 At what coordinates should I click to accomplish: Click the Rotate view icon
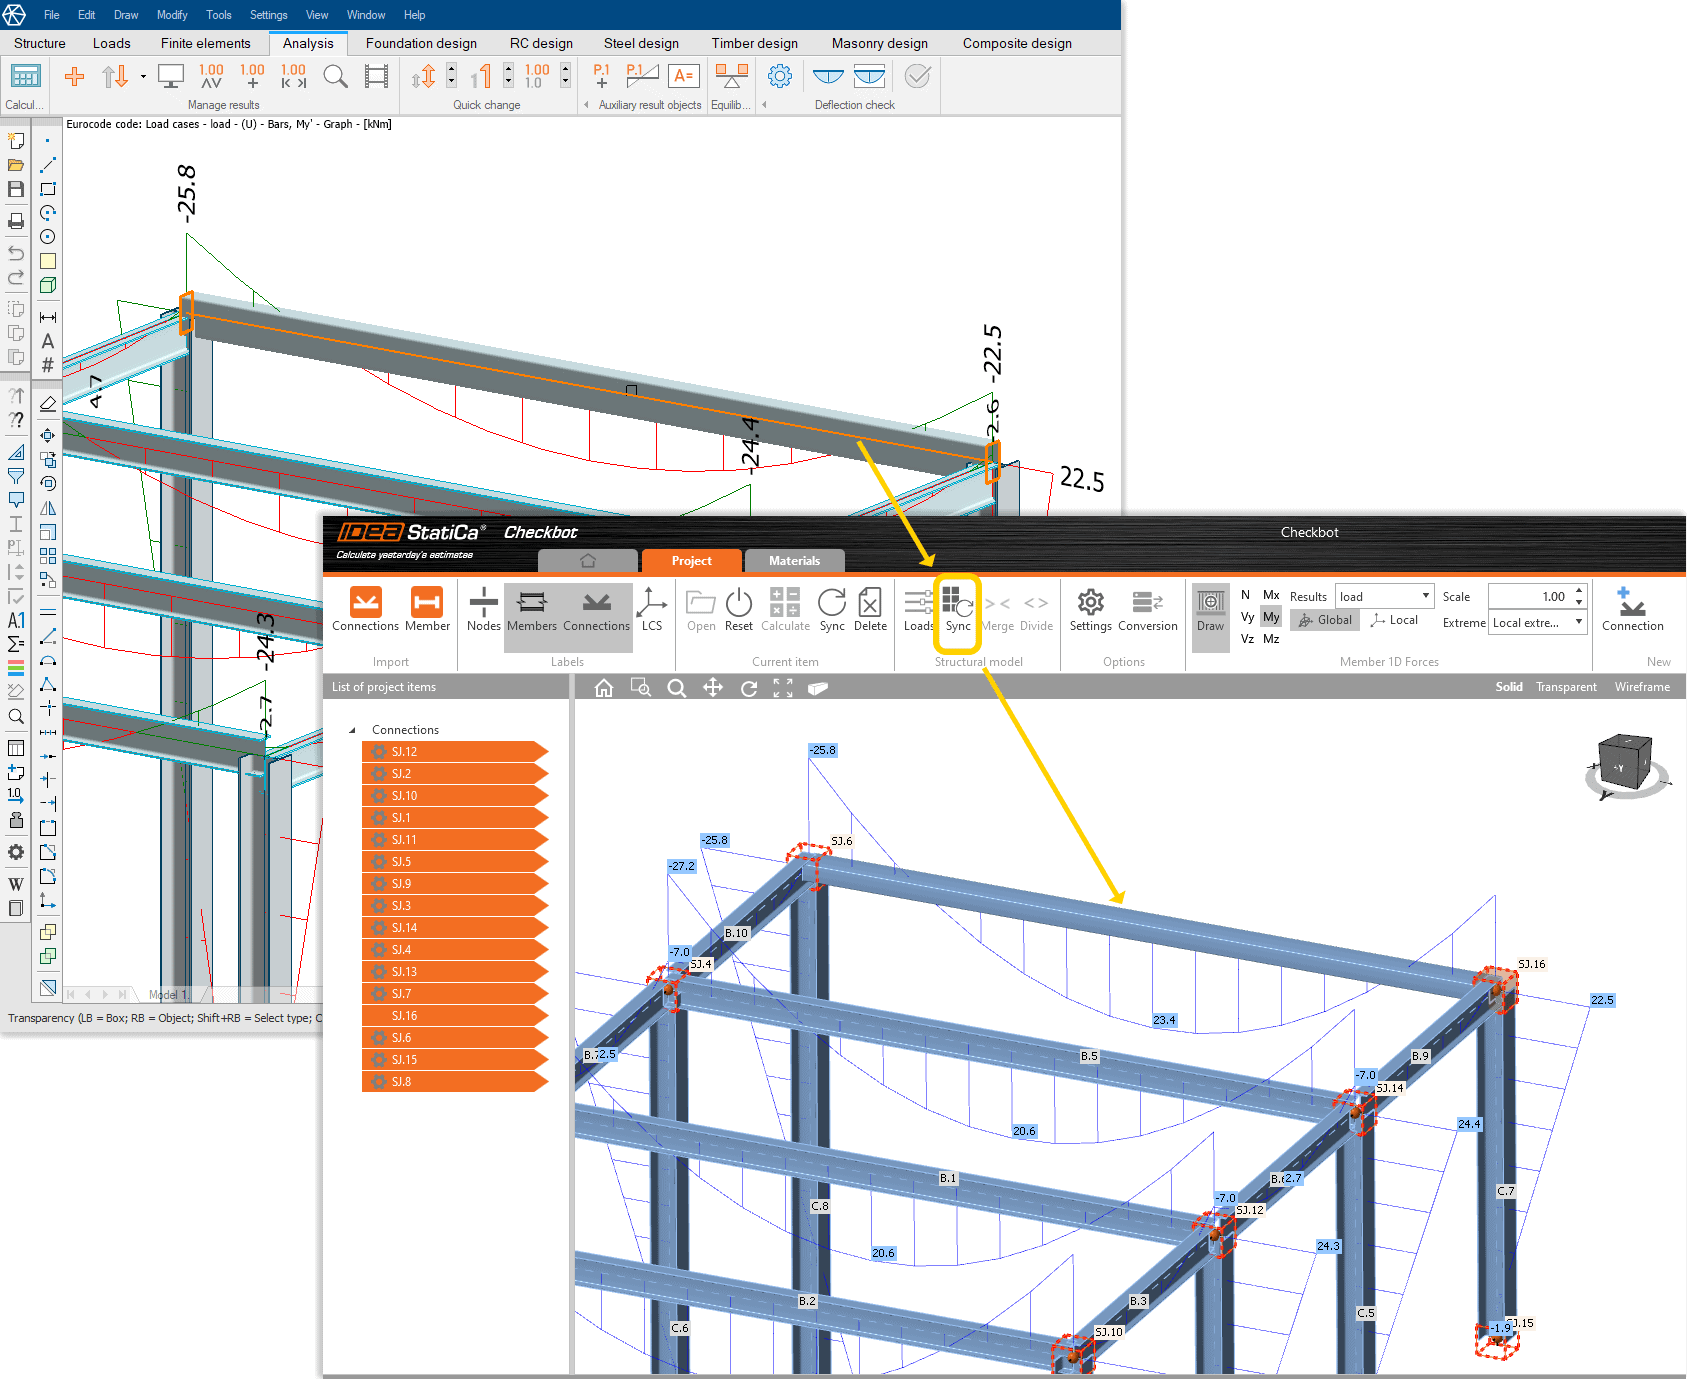pyautogui.click(x=748, y=688)
